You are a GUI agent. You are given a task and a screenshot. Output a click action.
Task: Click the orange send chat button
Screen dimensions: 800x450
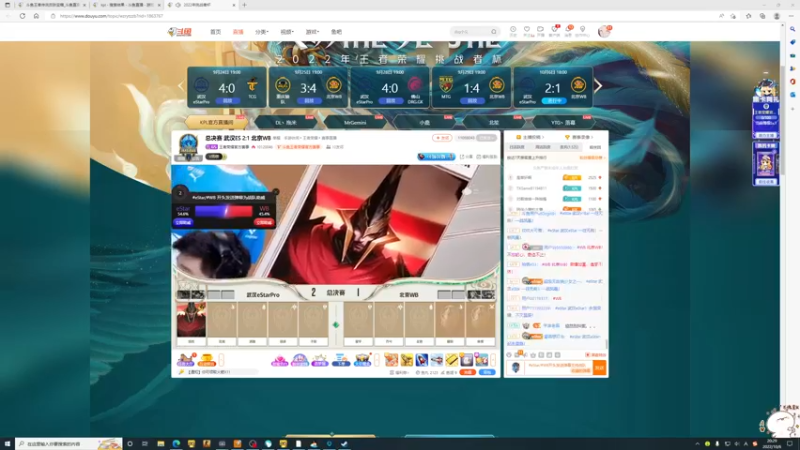599,367
